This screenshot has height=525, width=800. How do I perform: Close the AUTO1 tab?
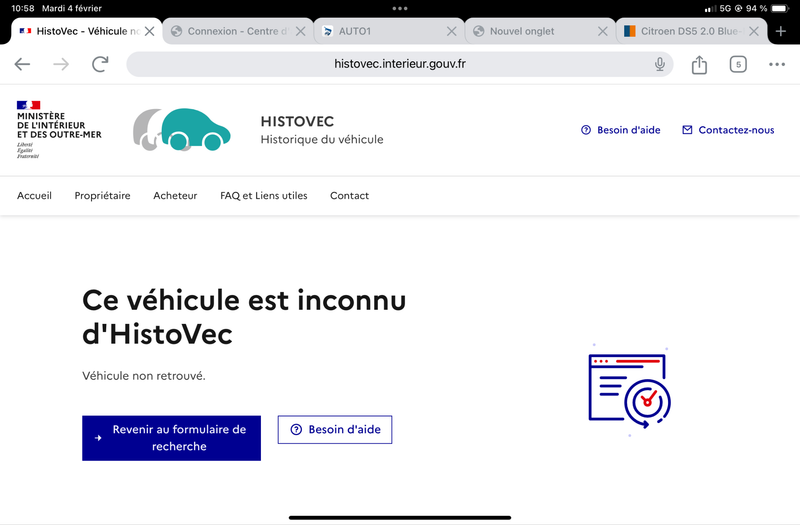click(452, 31)
